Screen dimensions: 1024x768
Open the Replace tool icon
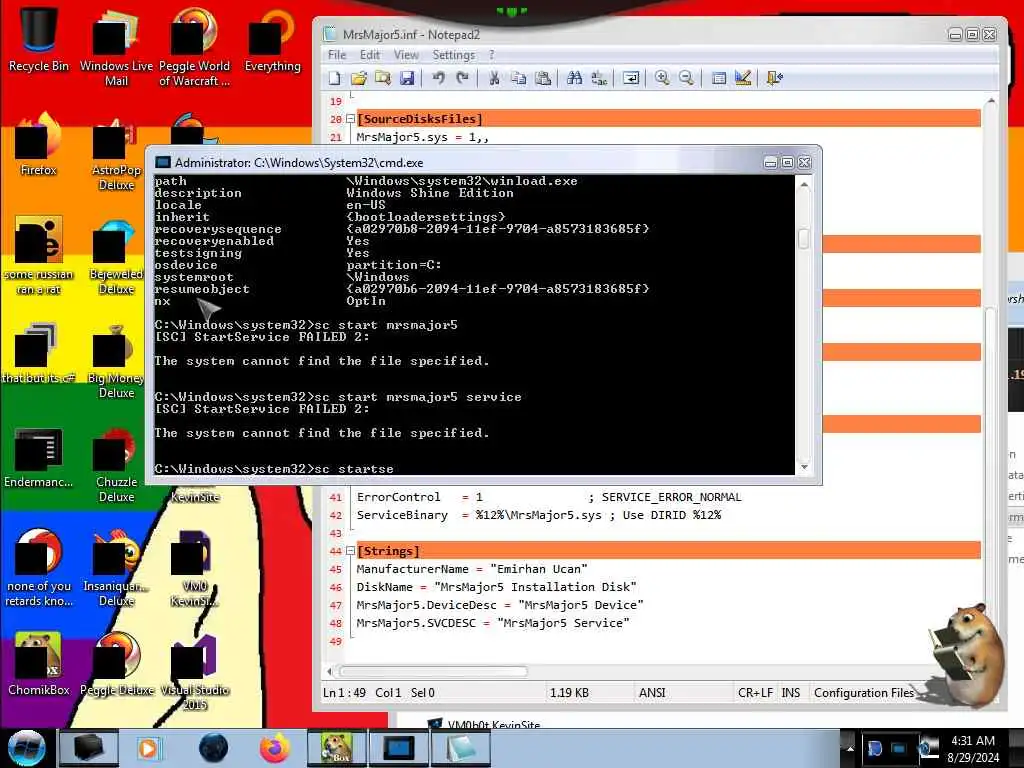599,78
